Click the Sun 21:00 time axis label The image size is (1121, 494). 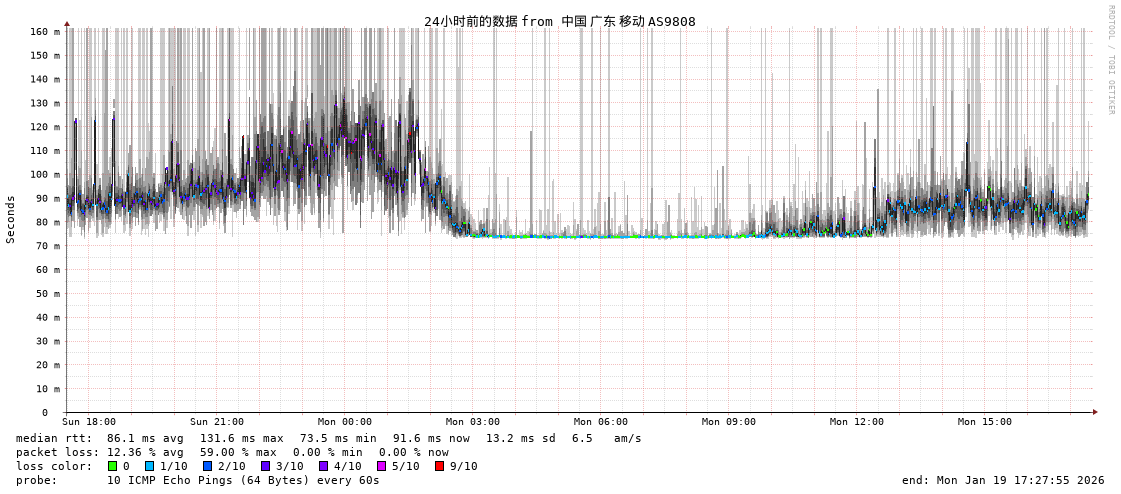click(217, 422)
